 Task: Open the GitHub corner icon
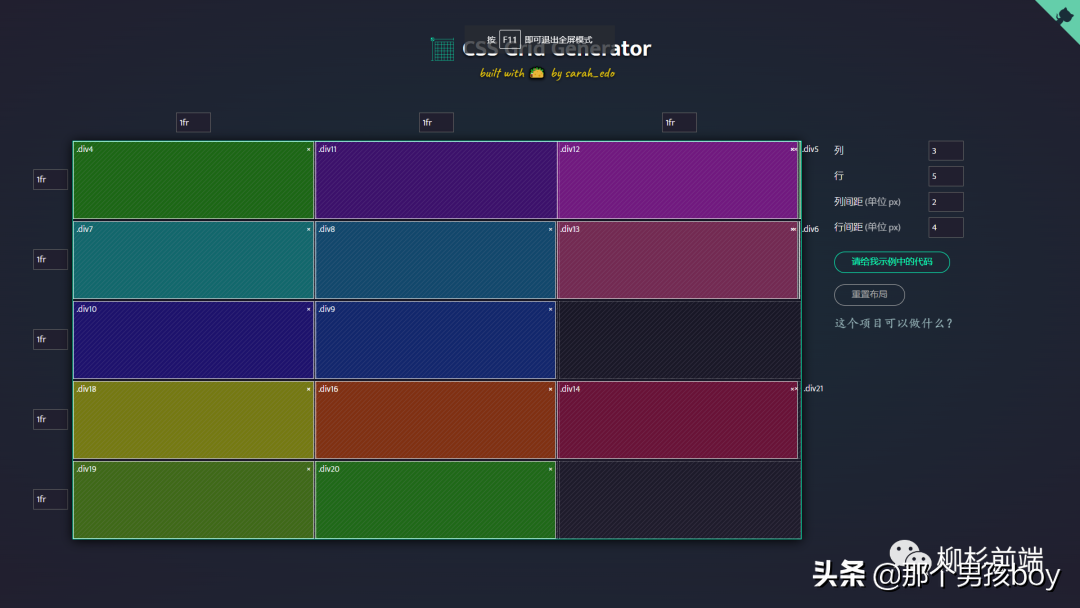pyautogui.click(x=1064, y=14)
